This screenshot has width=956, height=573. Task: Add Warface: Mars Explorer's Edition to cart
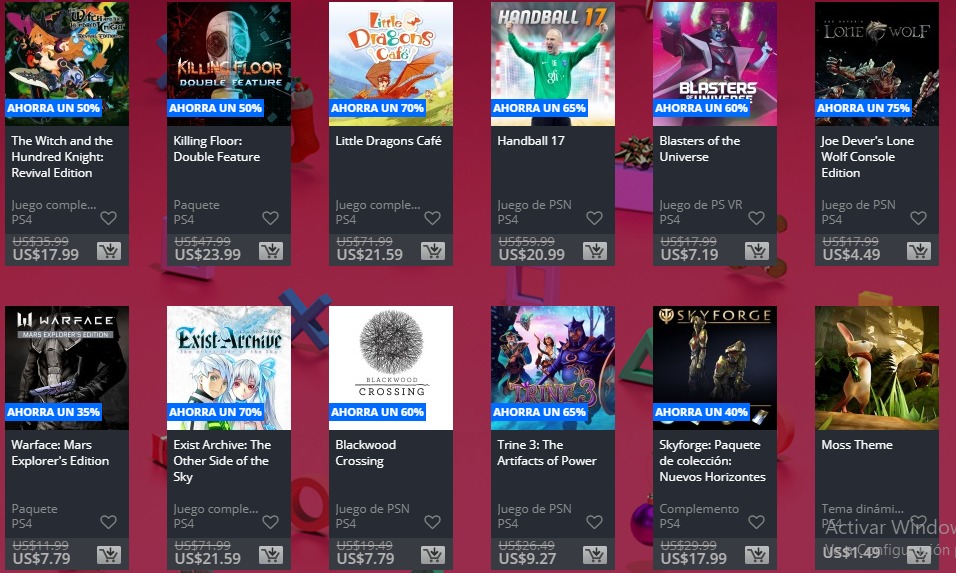pos(109,555)
